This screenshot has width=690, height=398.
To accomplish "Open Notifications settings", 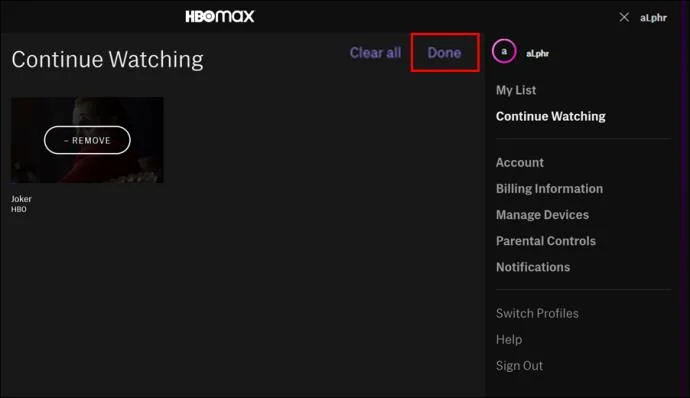I will 533,267.
